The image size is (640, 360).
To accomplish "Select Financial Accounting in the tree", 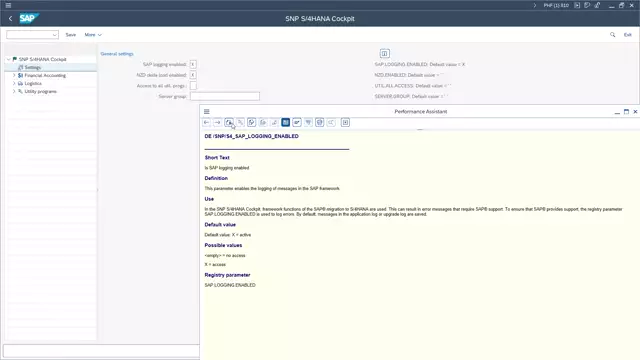I will click(x=45, y=76).
